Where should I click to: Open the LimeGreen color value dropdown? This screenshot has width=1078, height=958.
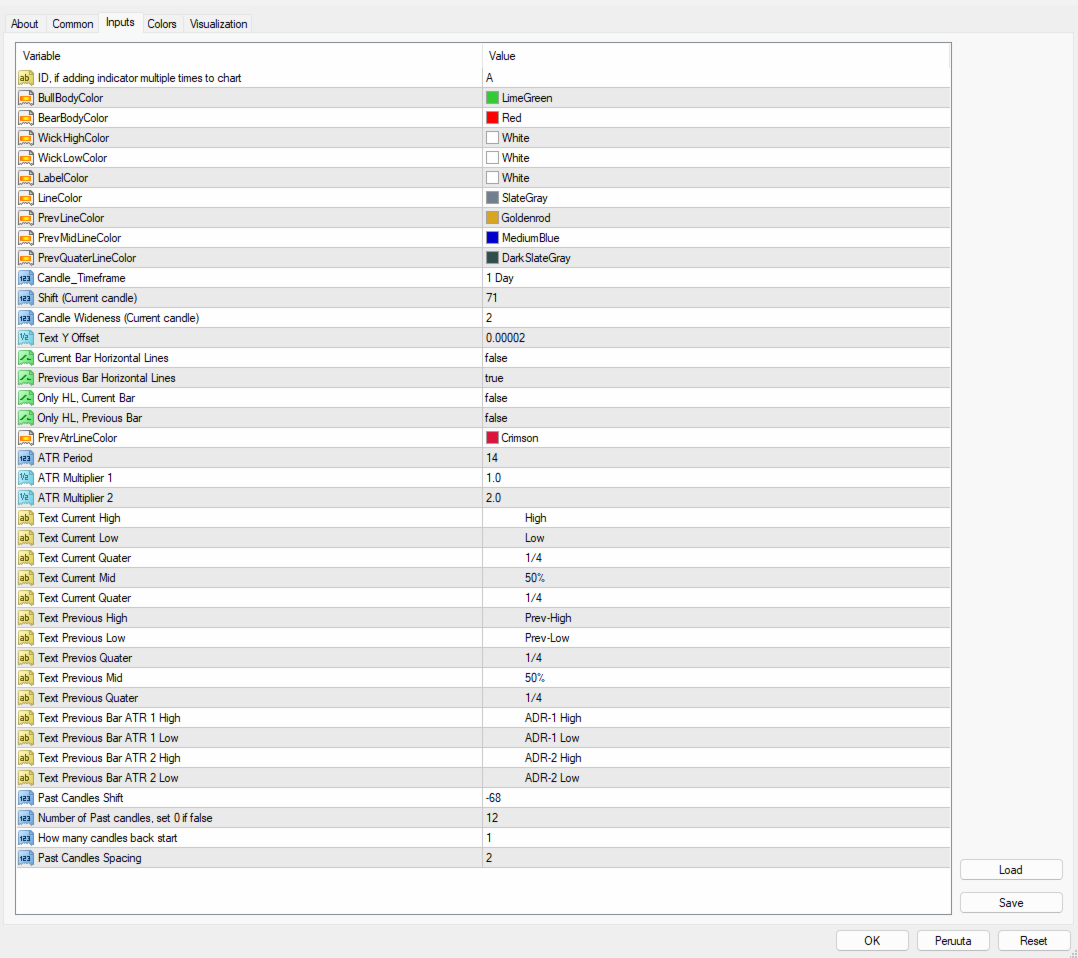tap(716, 98)
